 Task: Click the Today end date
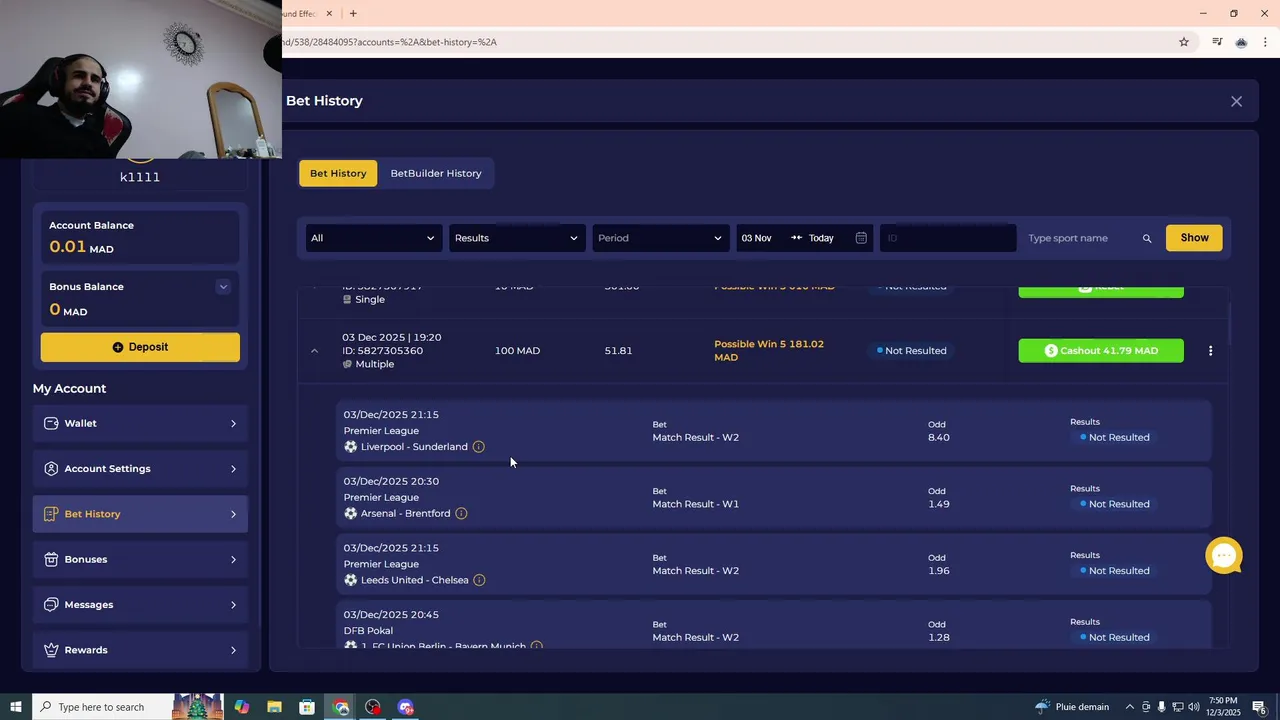(821, 238)
